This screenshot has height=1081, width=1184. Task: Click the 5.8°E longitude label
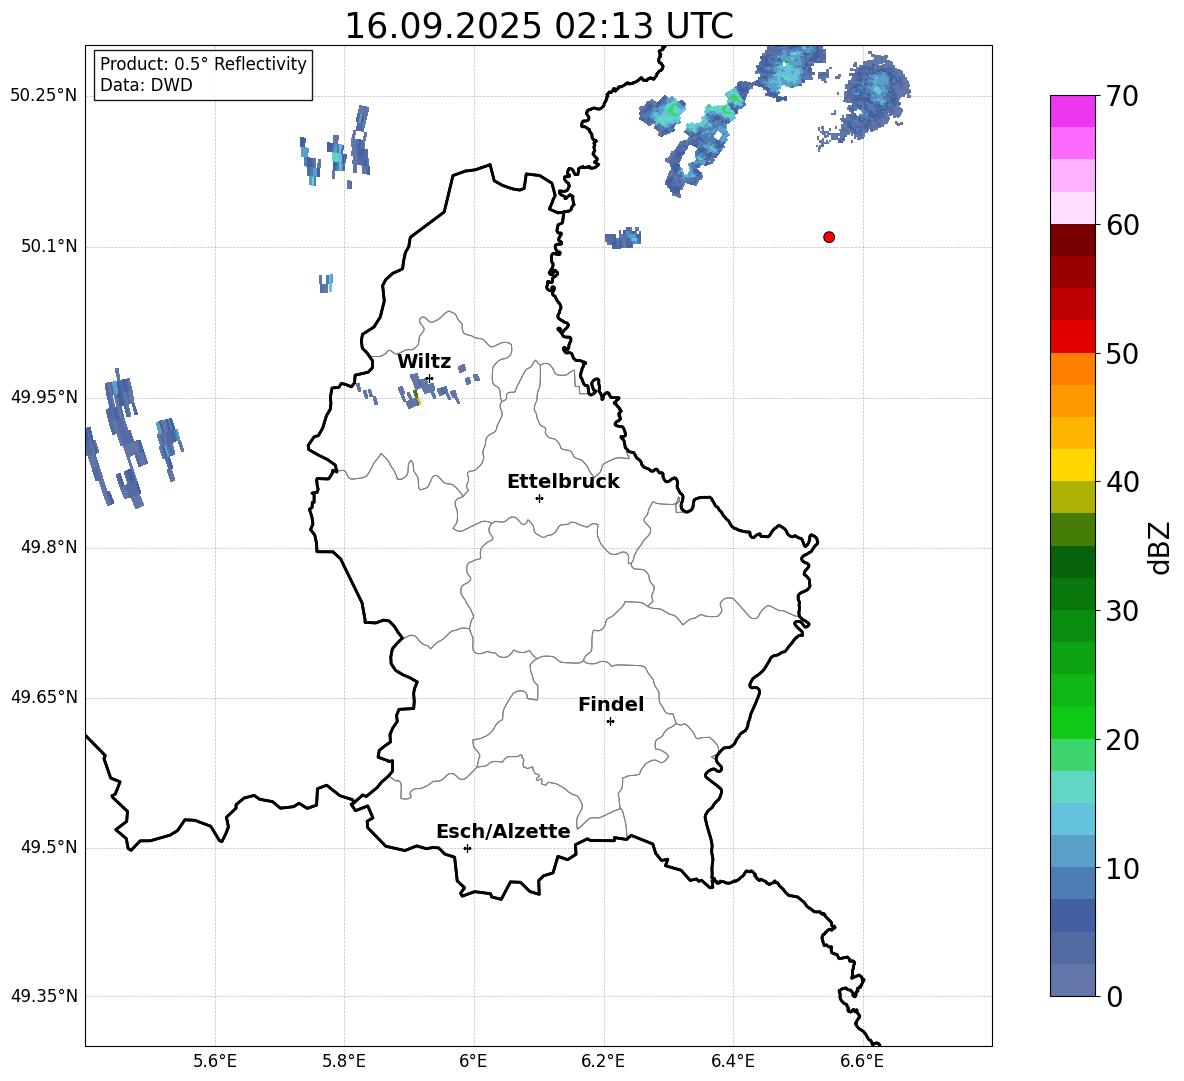point(344,1061)
